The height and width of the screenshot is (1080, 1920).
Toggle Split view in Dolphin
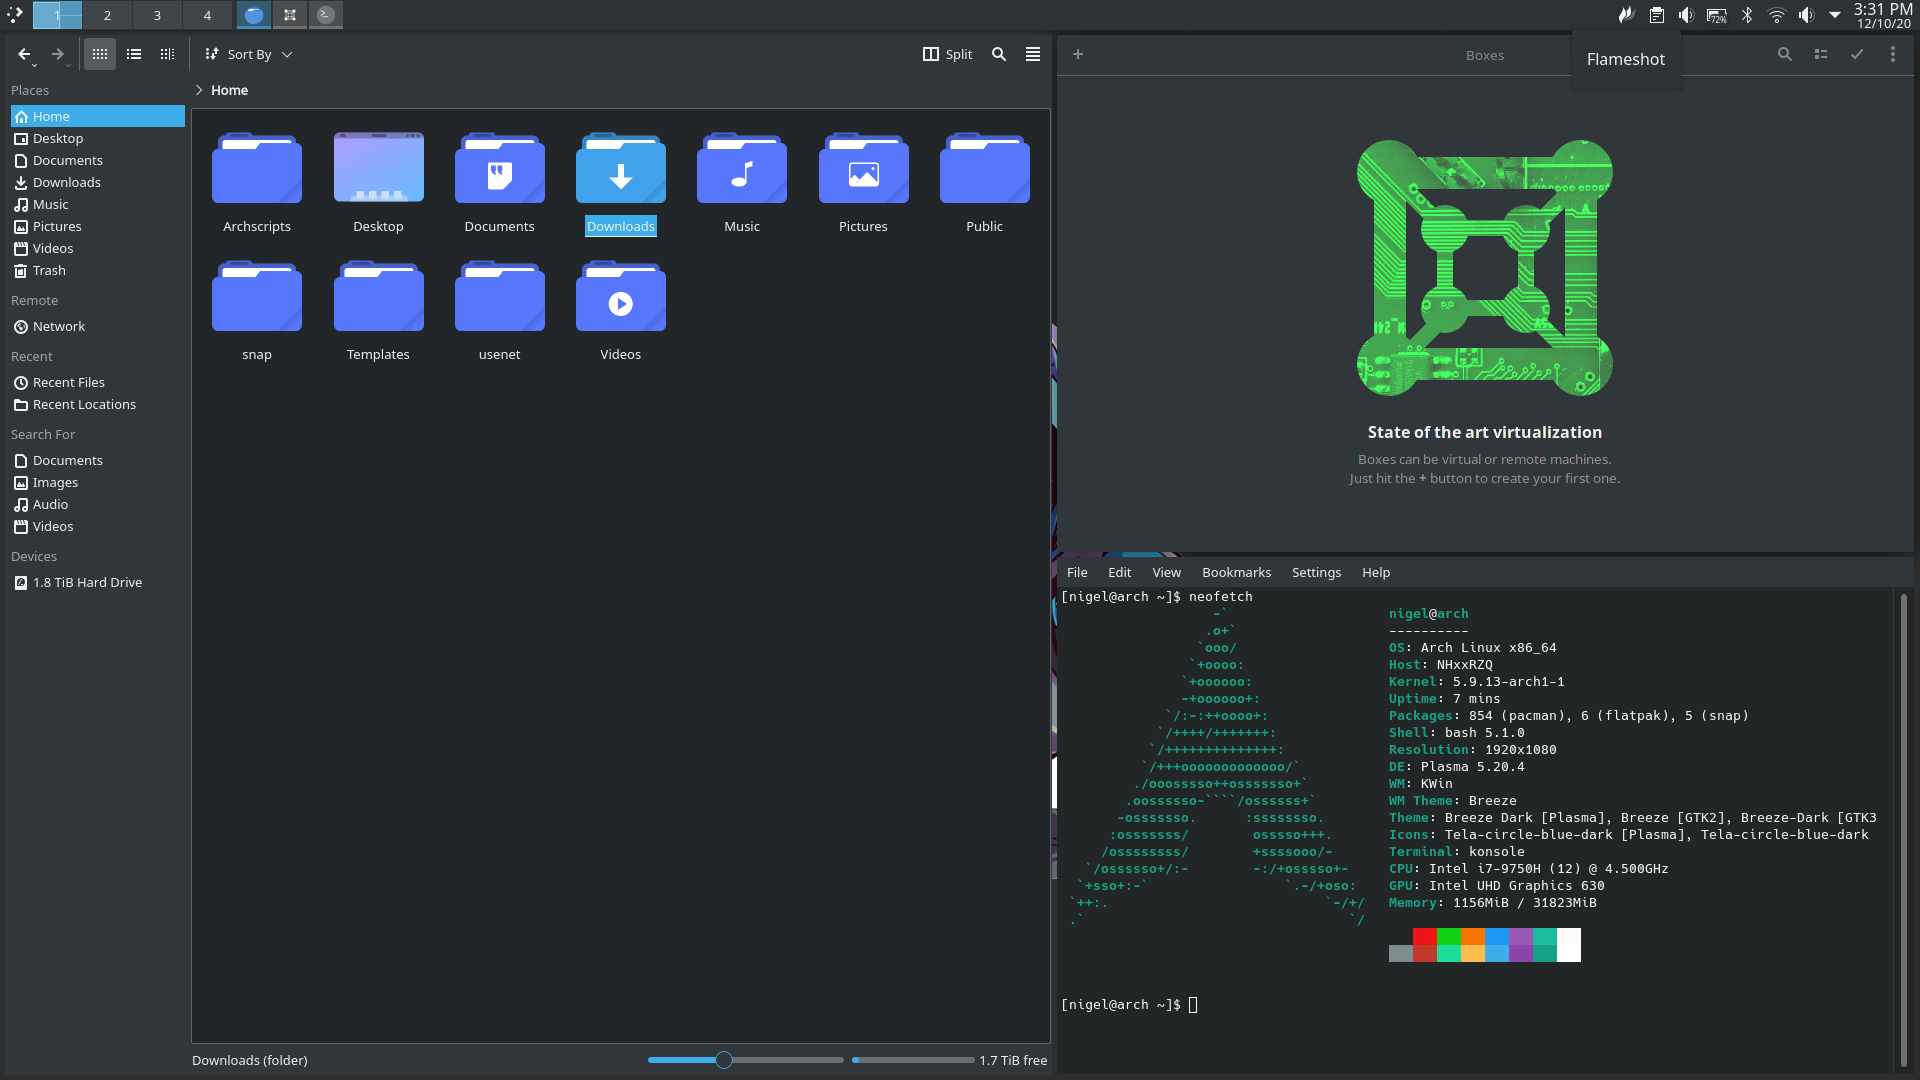pyautogui.click(x=947, y=55)
